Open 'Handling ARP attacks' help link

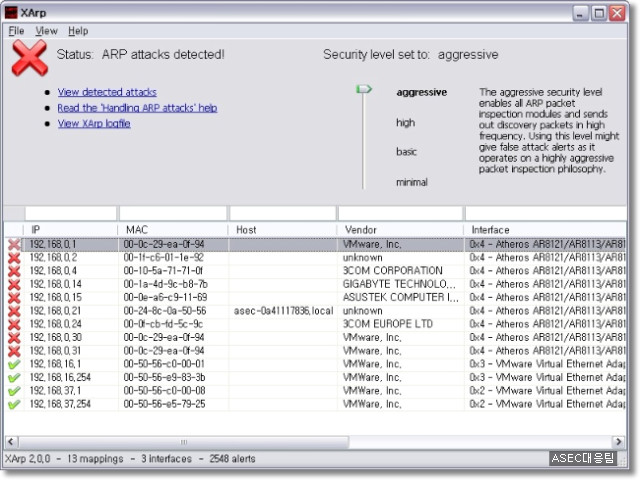pos(137,108)
